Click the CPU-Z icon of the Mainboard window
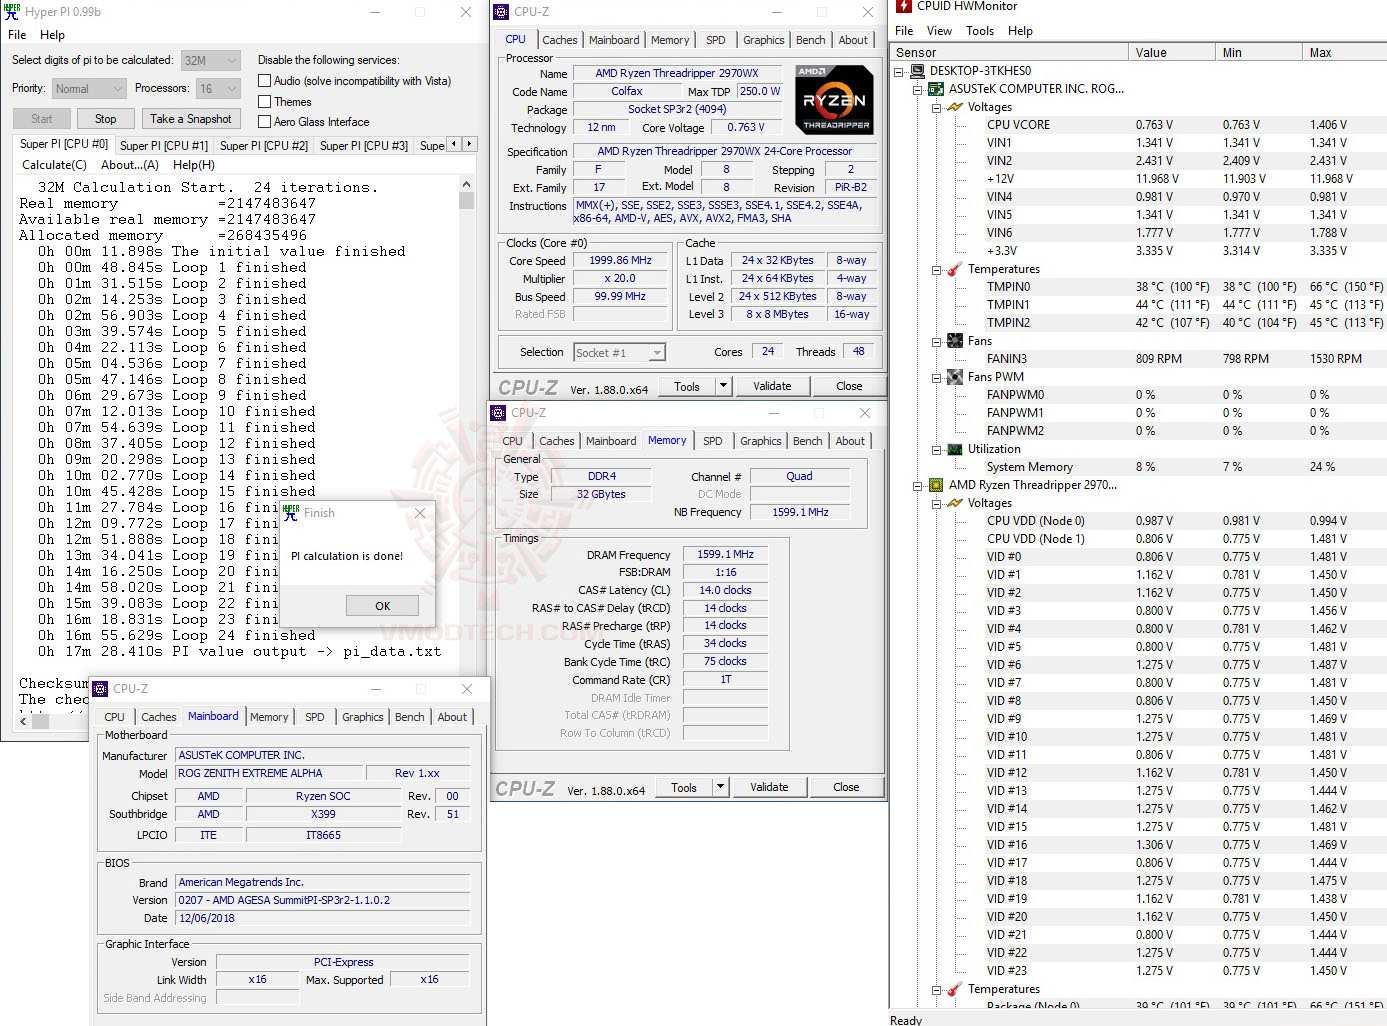The image size is (1387, 1026). (100, 689)
